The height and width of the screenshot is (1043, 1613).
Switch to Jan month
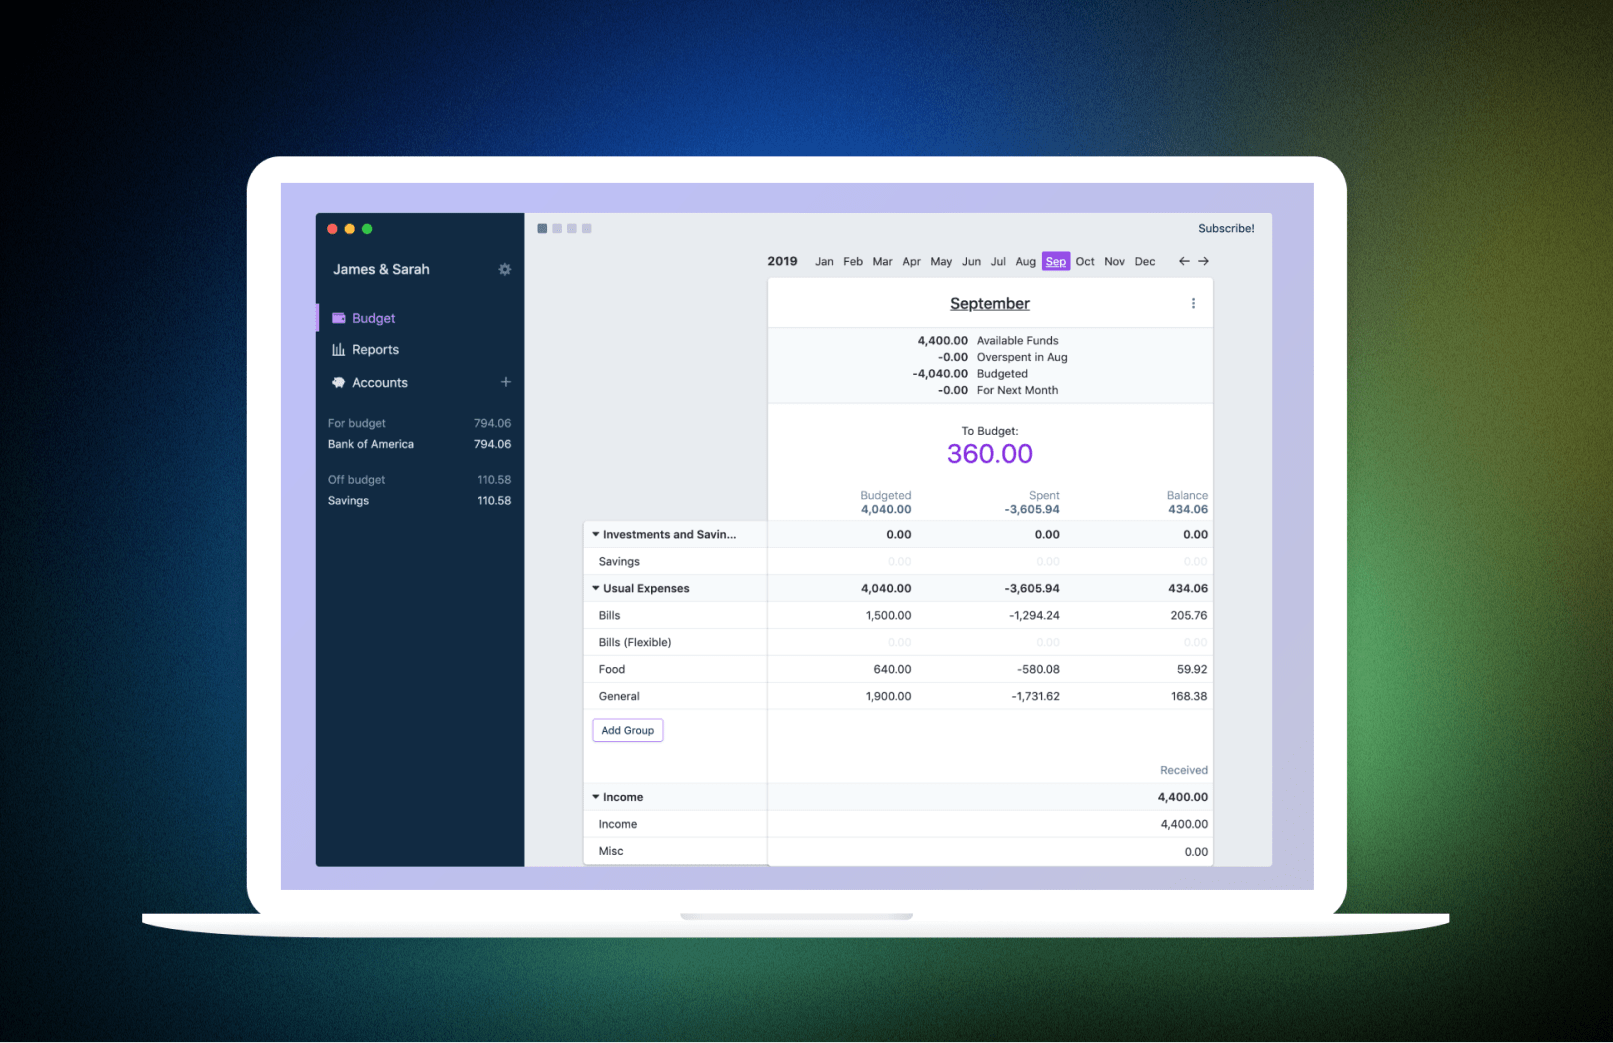point(824,262)
